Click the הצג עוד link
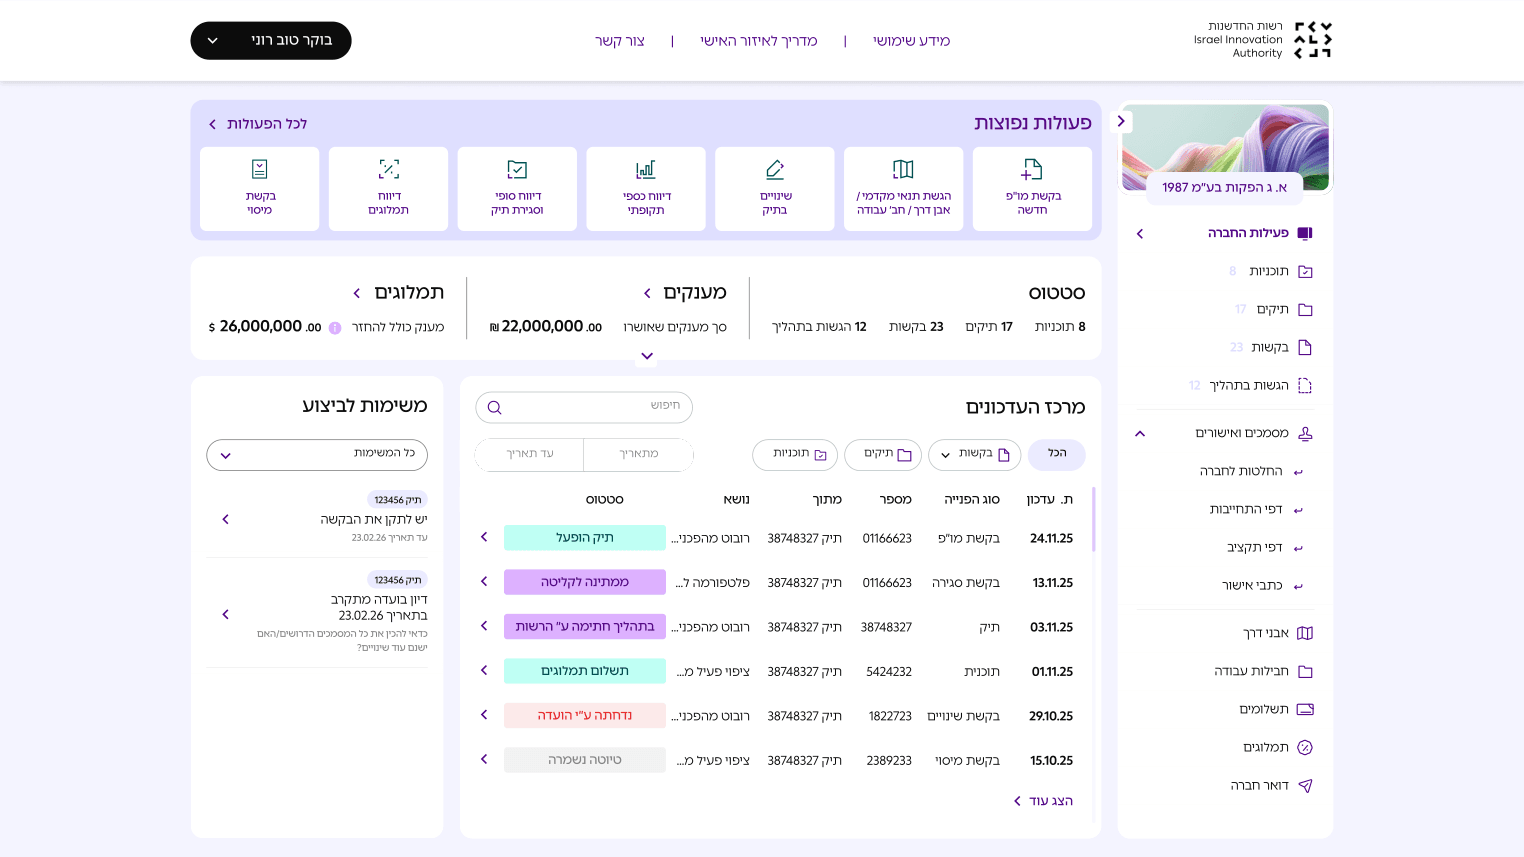1524x857 pixels. (x=1043, y=801)
